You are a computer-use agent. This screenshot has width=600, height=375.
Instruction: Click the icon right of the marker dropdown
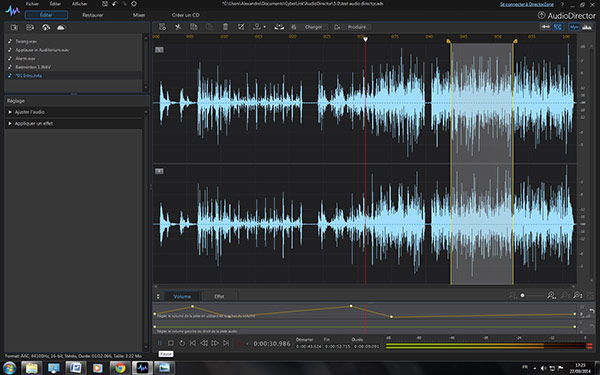coord(279,27)
